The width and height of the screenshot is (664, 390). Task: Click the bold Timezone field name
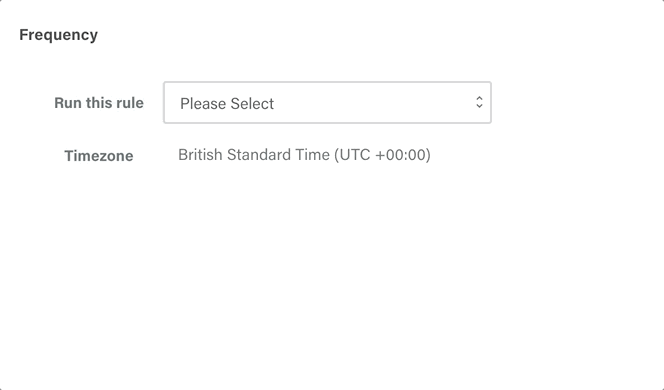(x=99, y=156)
